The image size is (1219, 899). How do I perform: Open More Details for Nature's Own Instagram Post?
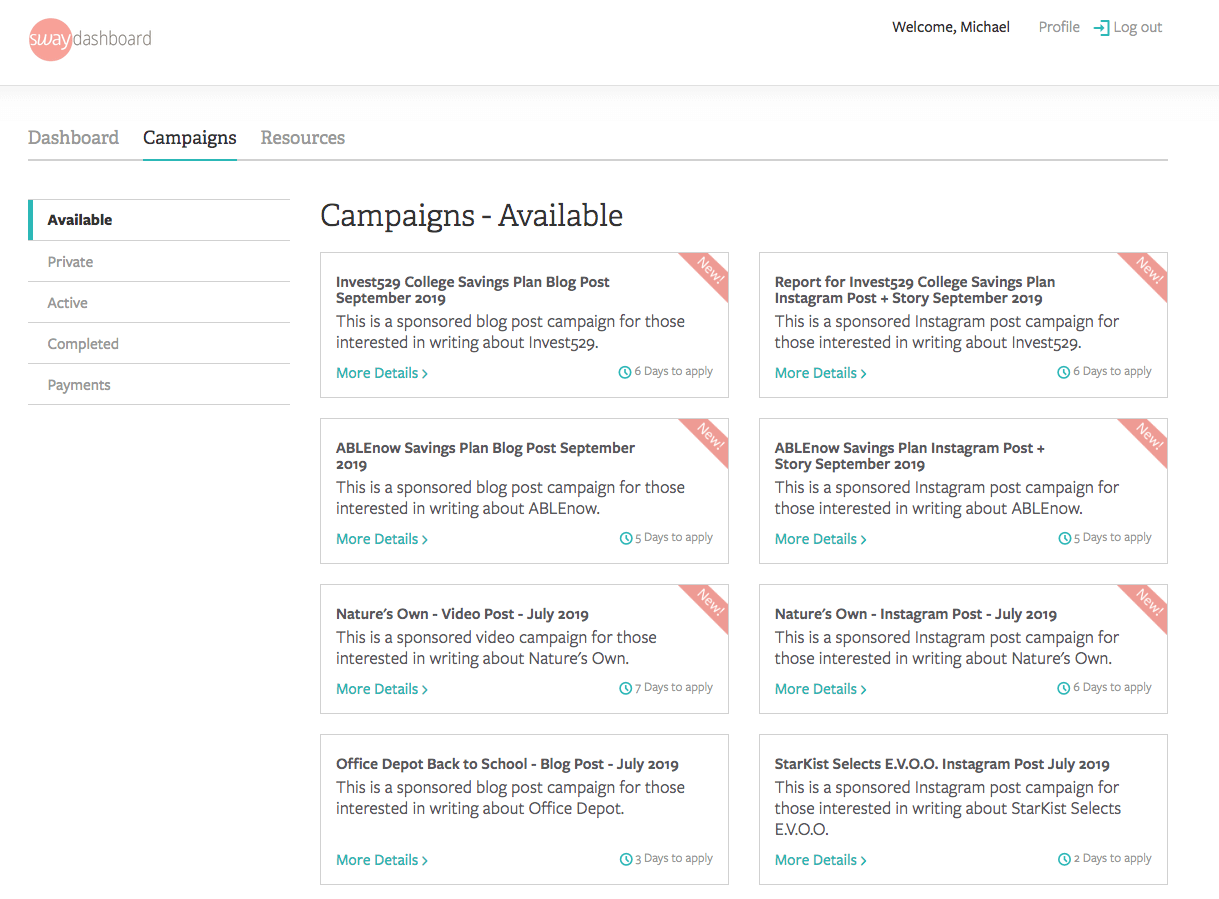821,689
